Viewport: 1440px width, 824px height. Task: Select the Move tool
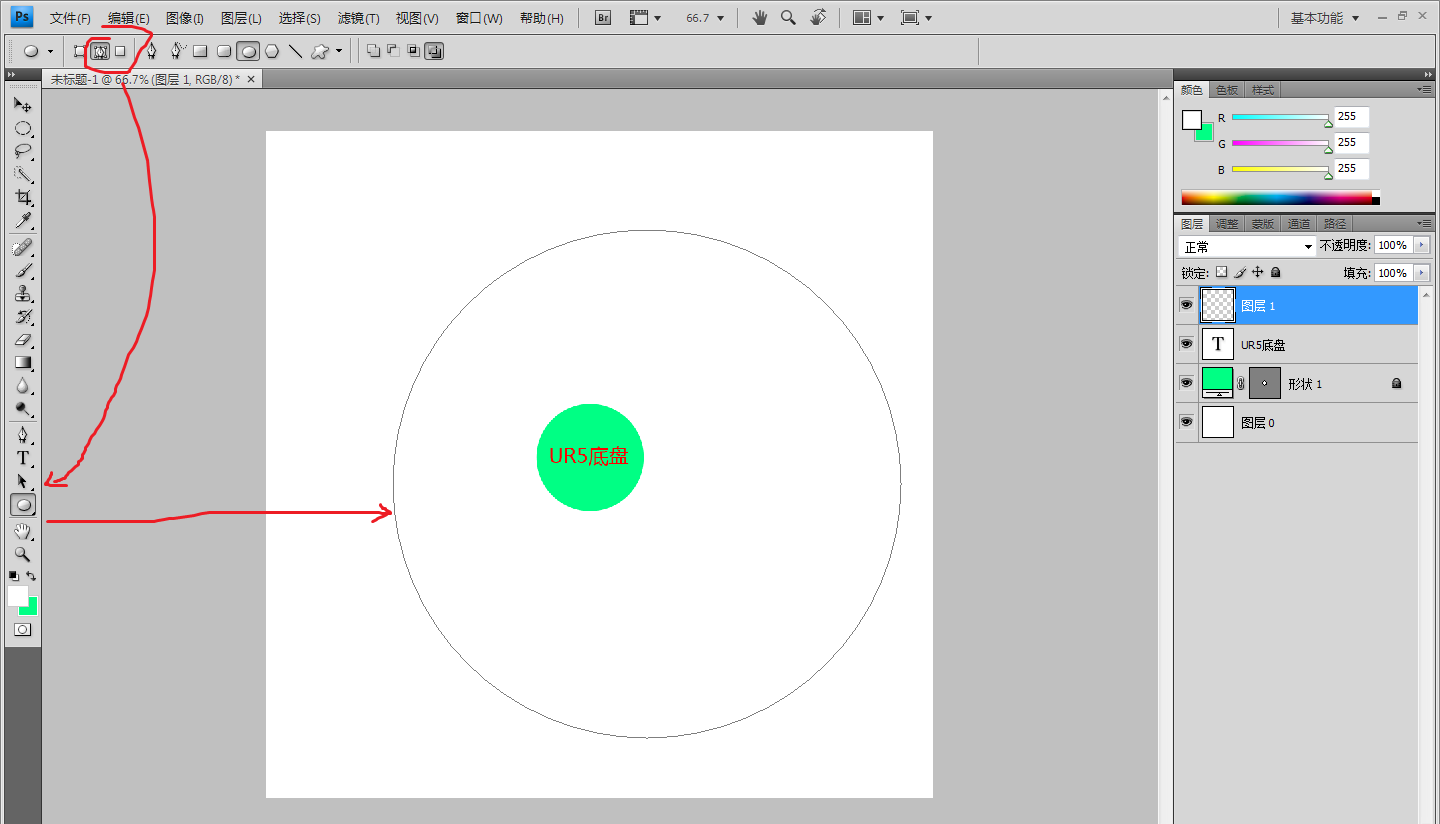(23, 104)
